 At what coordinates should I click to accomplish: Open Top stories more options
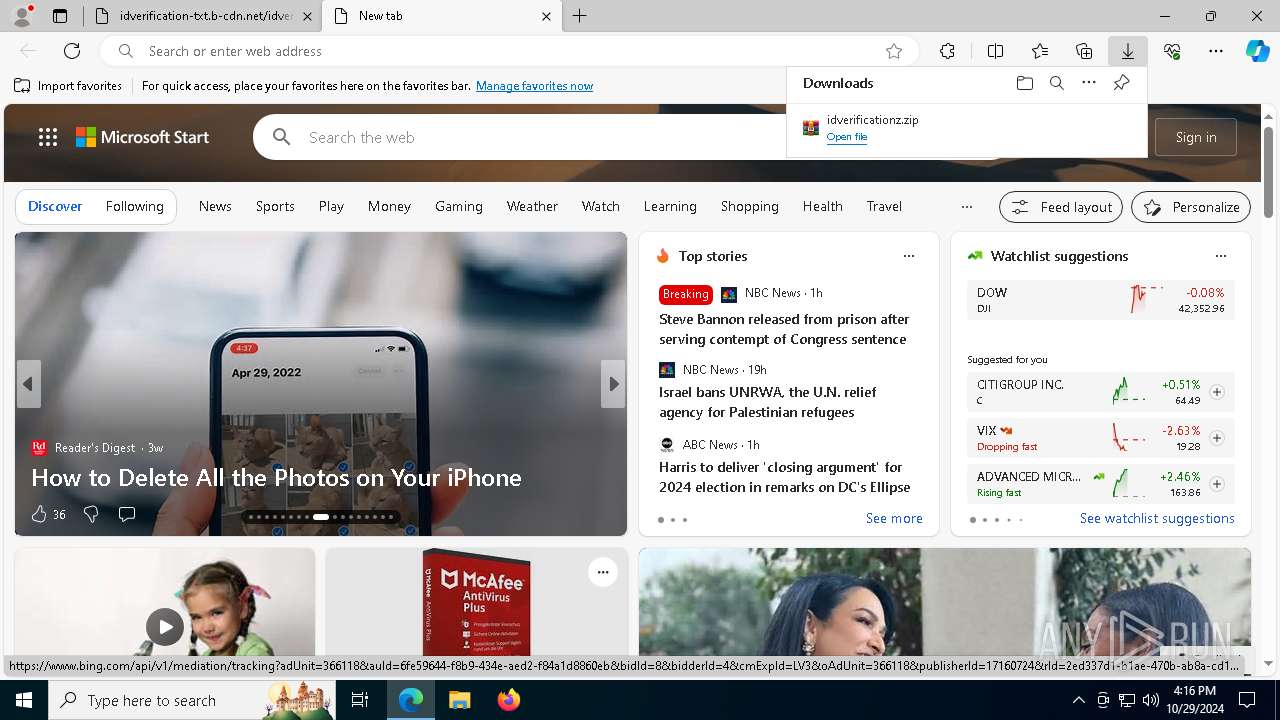pyautogui.click(x=909, y=256)
